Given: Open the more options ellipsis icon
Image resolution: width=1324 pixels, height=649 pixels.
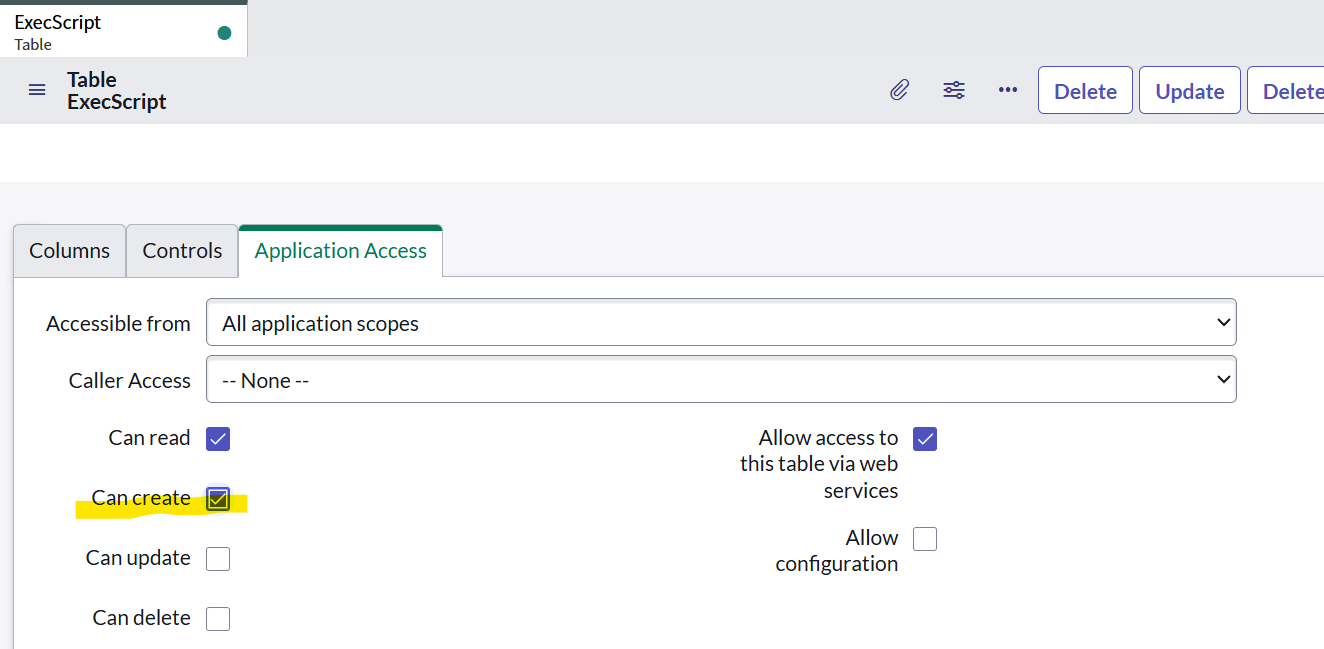Looking at the screenshot, I should coord(1008,90).
